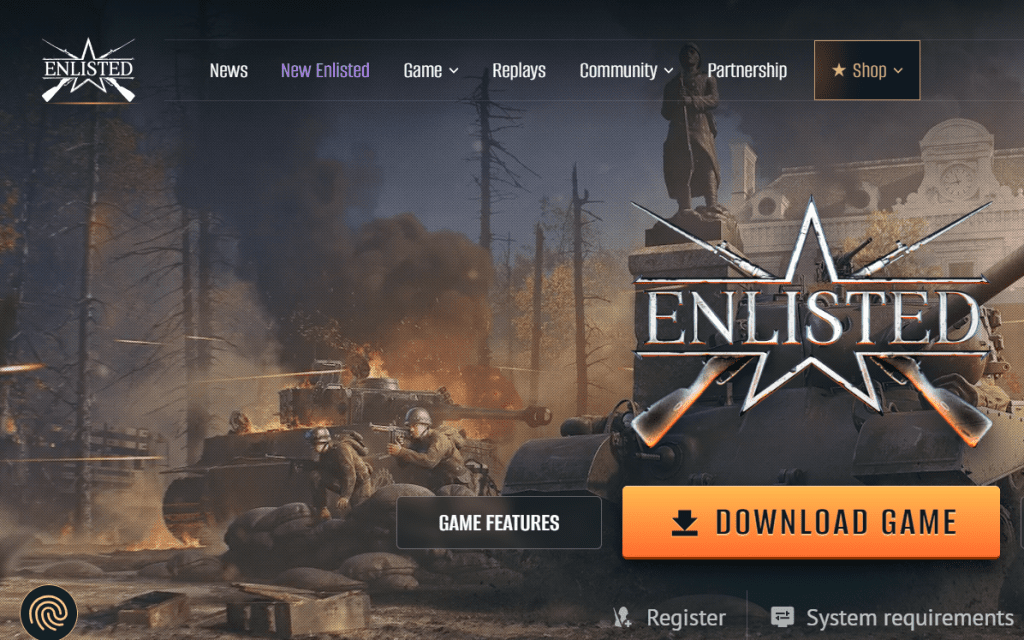Expand the Shop dropdown chevron
The width and height of the screenshot is (1024, 640).
pyautogui.click(x=898, y=71)
